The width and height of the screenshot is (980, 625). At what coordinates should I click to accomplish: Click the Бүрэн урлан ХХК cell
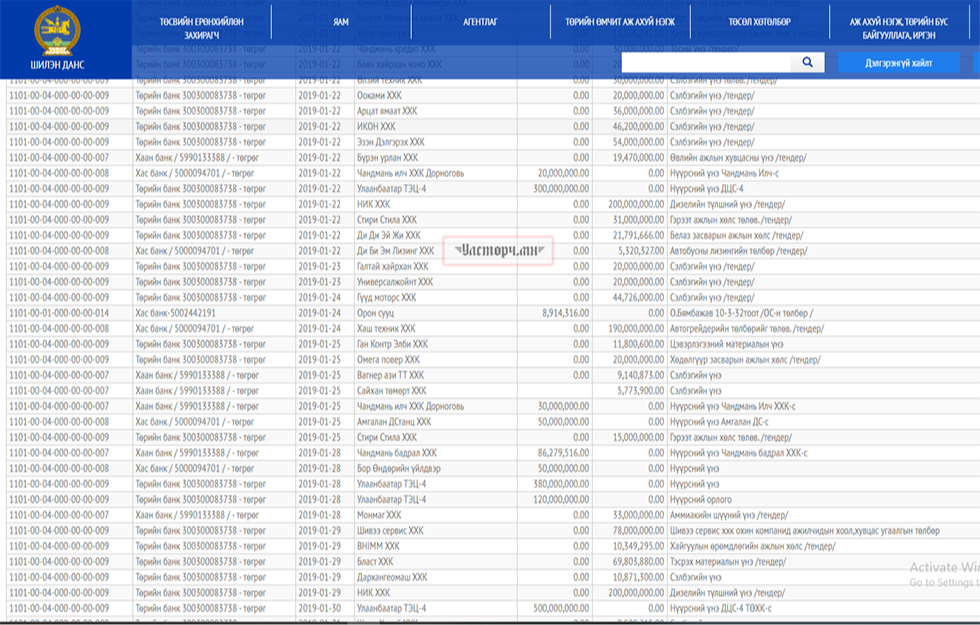coord(388,158)
